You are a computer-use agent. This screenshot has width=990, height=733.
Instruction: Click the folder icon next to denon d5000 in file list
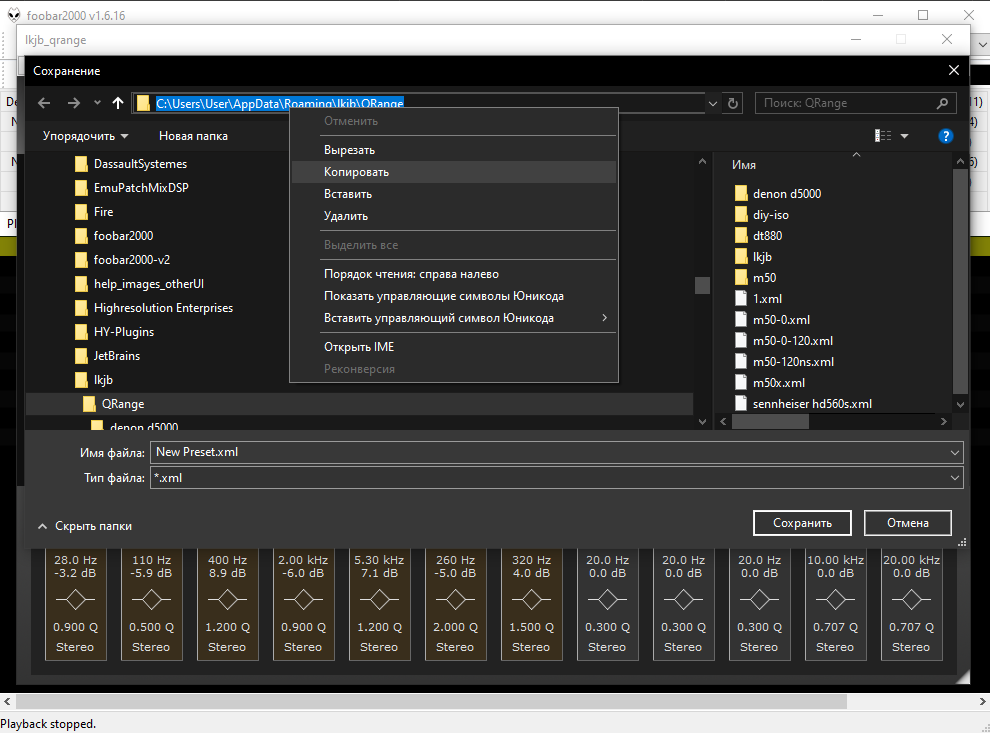[741, 194]
